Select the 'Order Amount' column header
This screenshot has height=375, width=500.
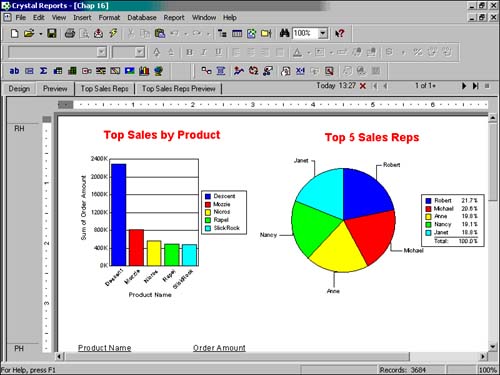tap(219, 348)
